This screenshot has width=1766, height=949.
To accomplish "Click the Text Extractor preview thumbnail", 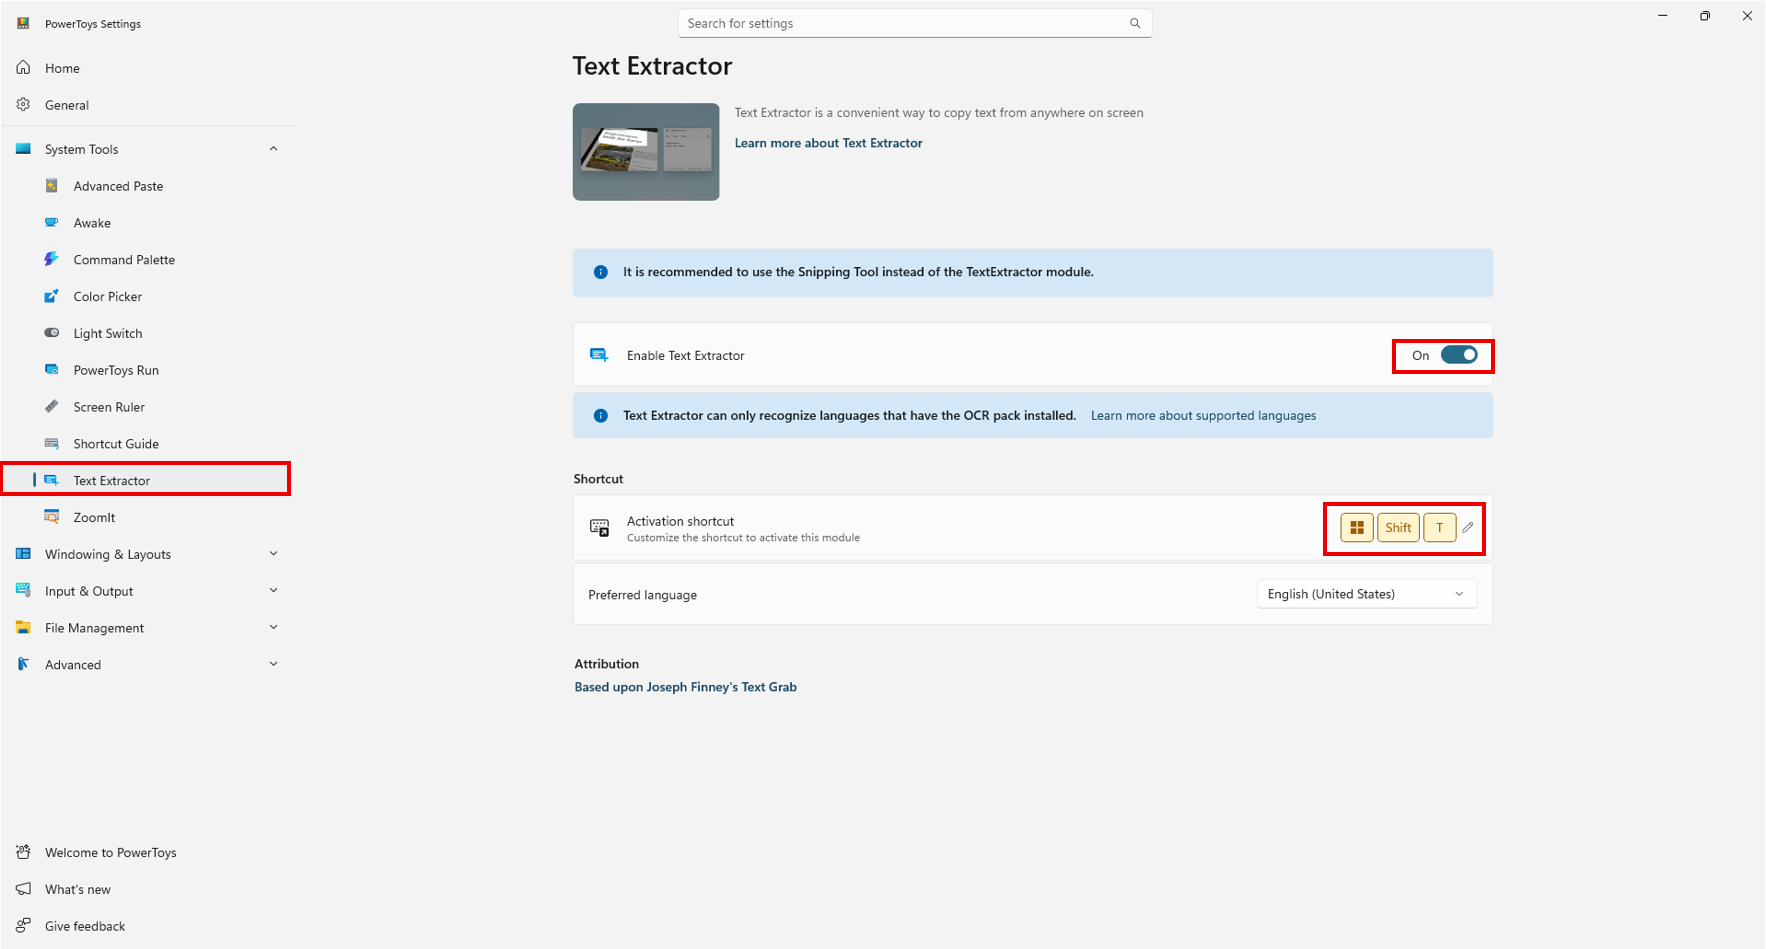I will click(646, 152).
